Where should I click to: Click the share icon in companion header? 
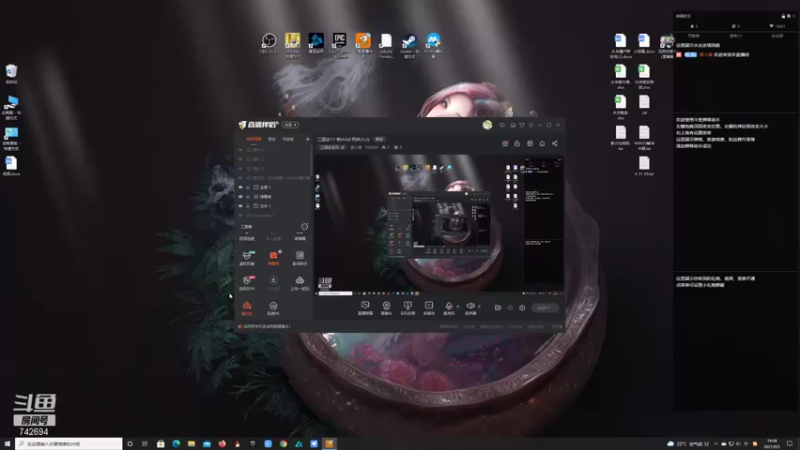pyautogui.click(x=555, y=143)
